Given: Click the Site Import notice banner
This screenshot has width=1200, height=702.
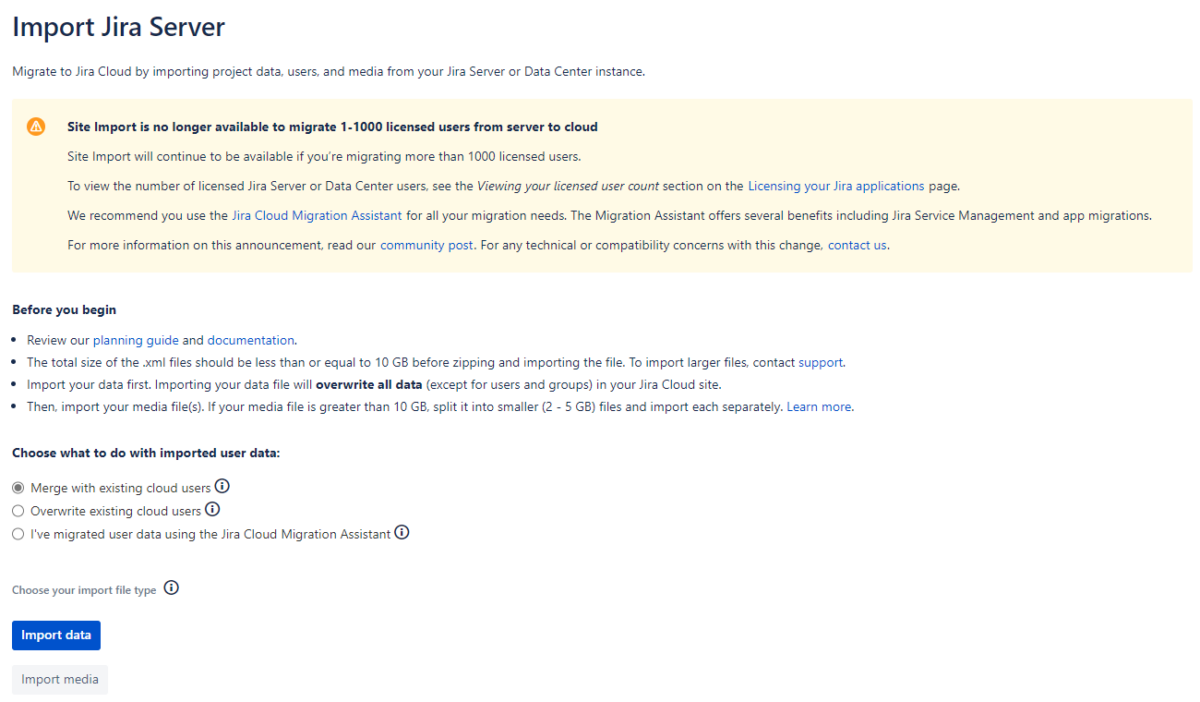Looking at the screenshot, I should 600,185.
